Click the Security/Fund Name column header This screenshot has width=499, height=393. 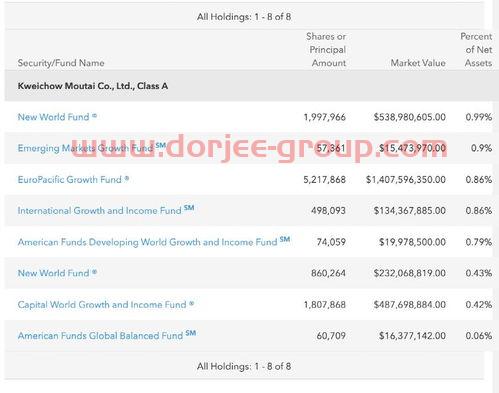pos(61,63)
